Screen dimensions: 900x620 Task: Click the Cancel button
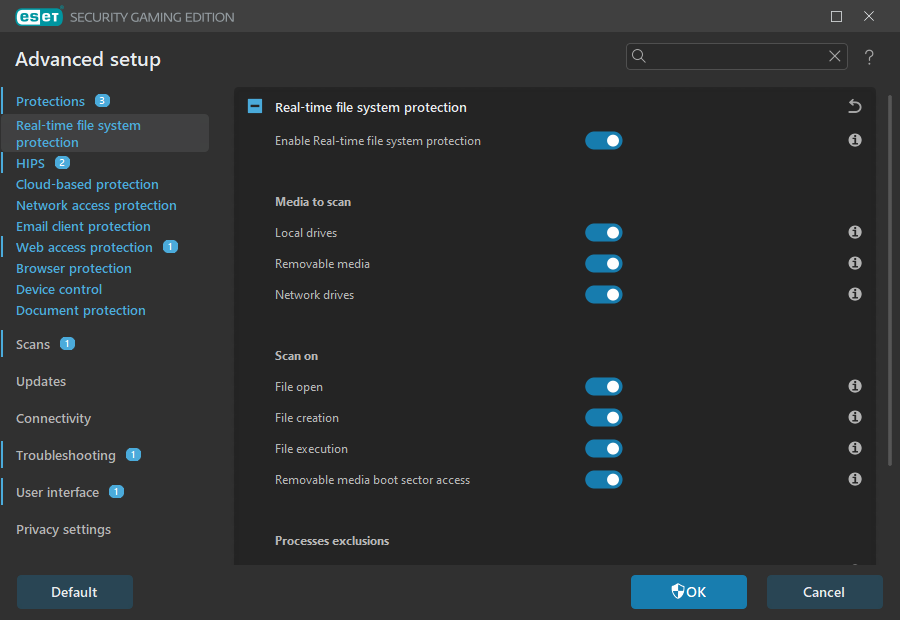824,592
